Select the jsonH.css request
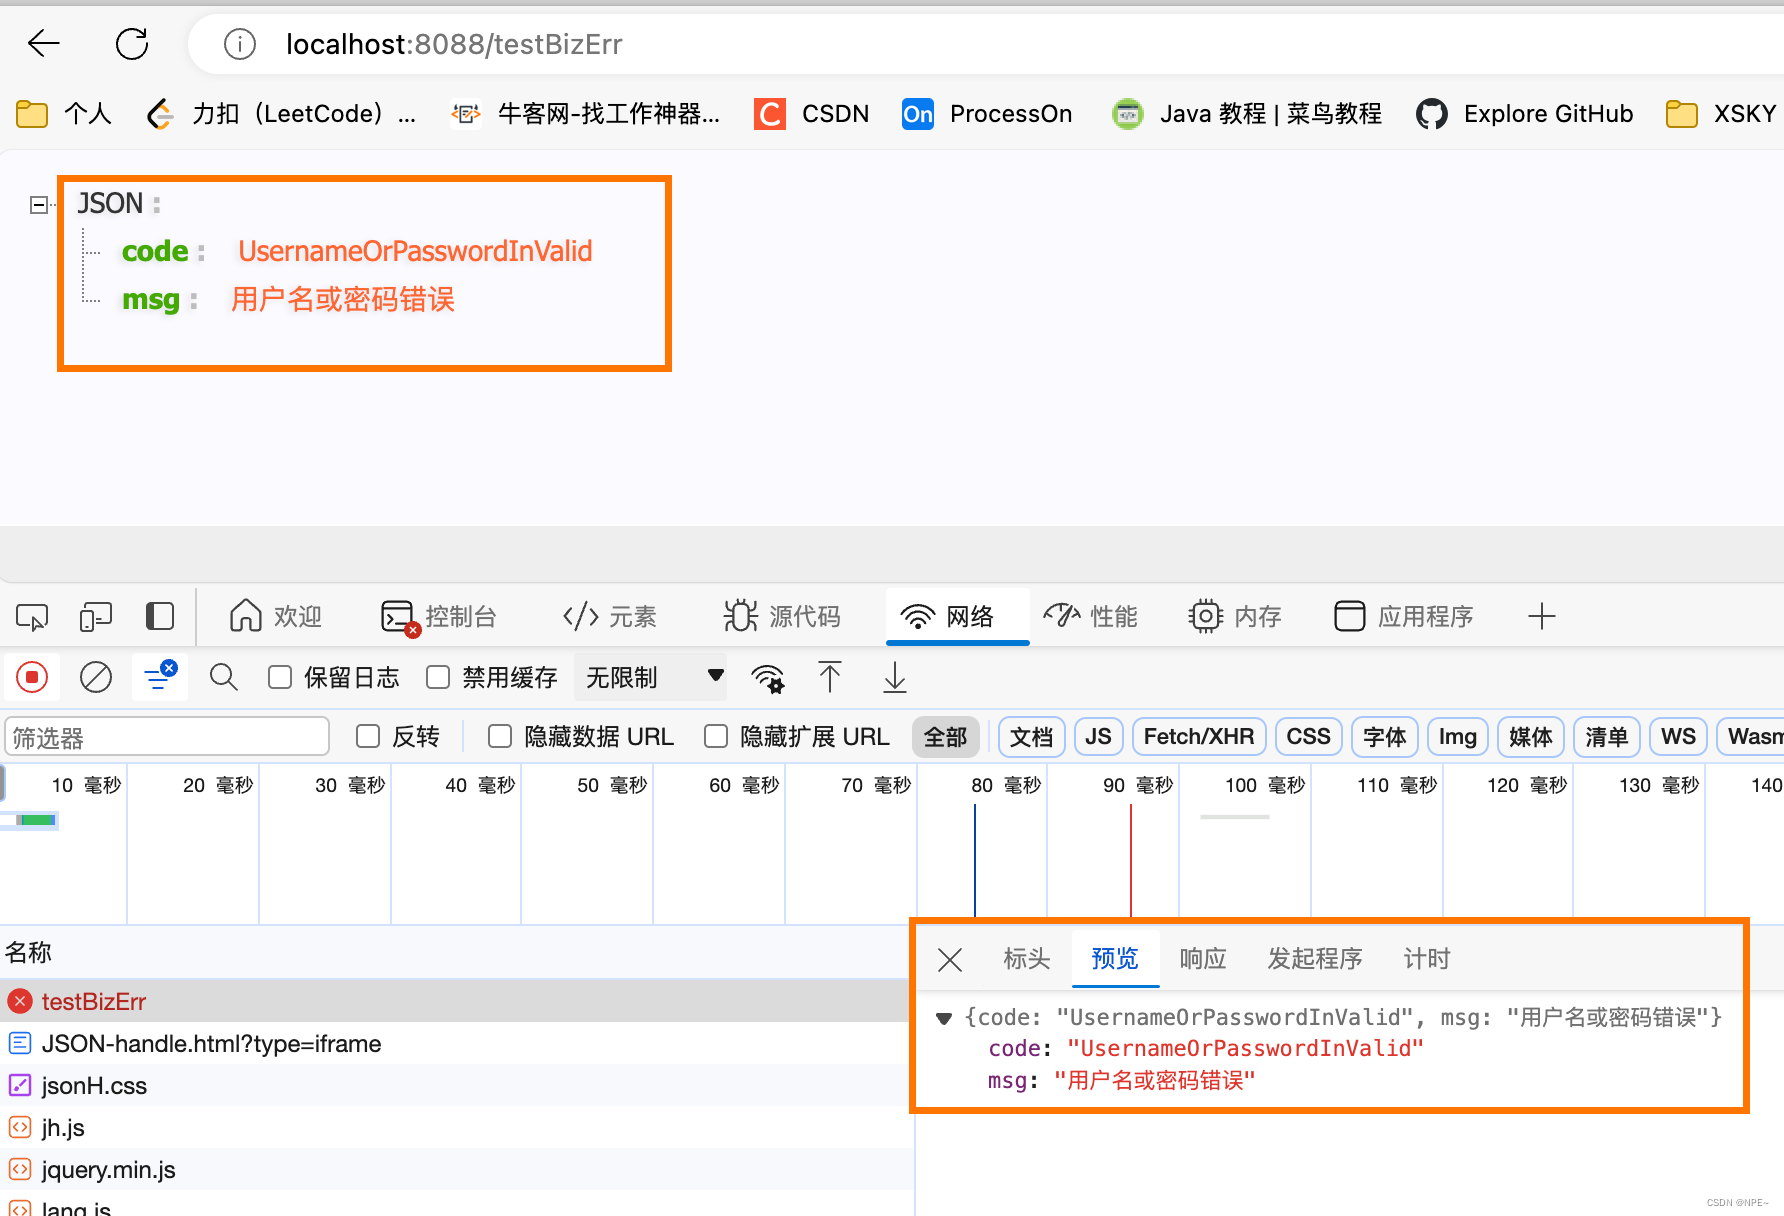Viewport: 1784px width, 1216px height. click(456, 1086)
